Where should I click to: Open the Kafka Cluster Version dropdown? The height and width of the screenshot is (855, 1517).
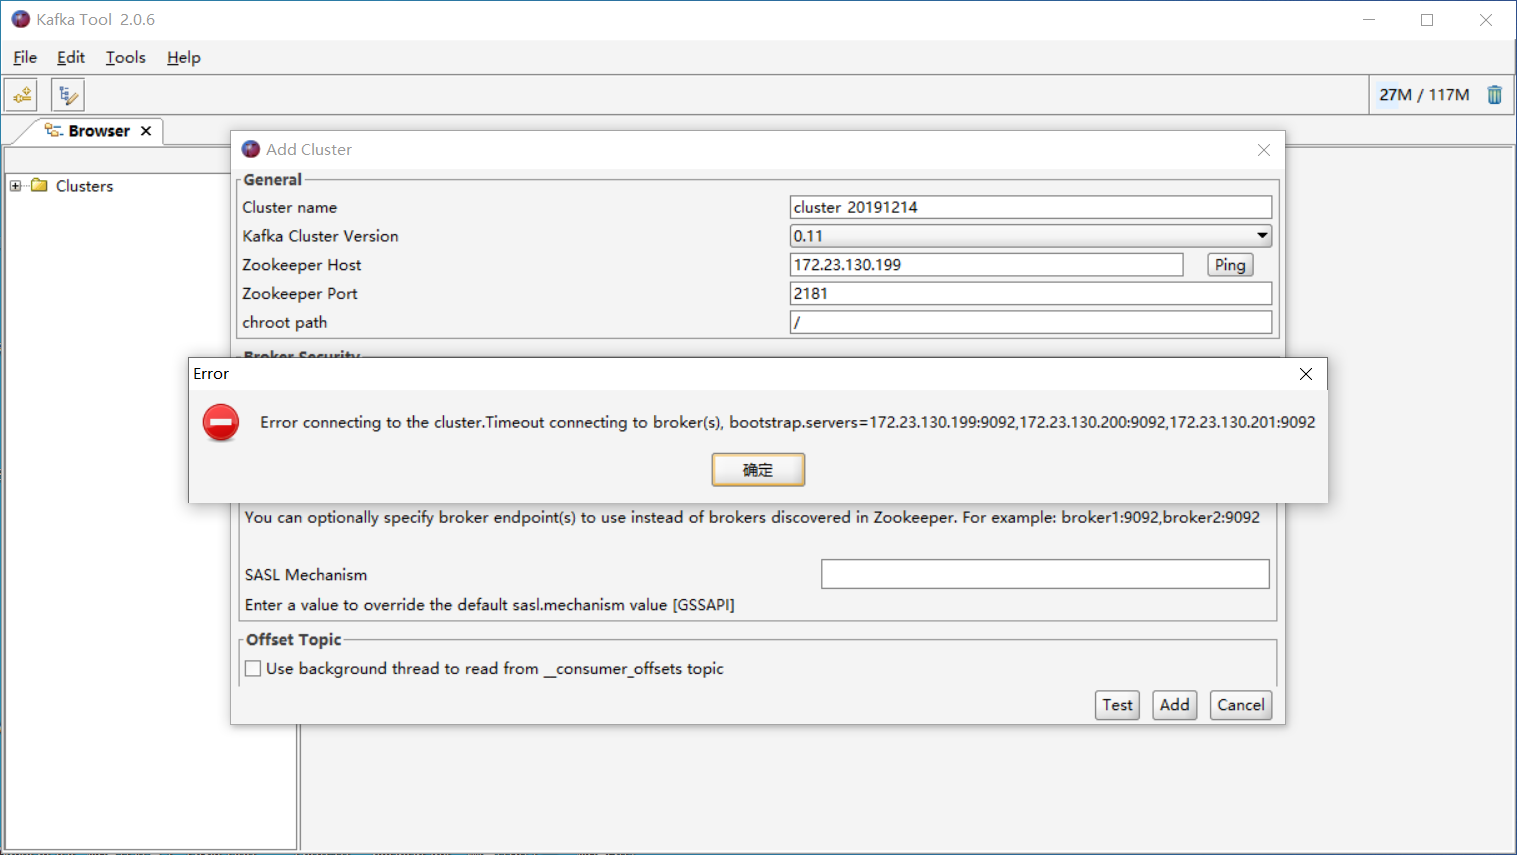(1262, 236)
